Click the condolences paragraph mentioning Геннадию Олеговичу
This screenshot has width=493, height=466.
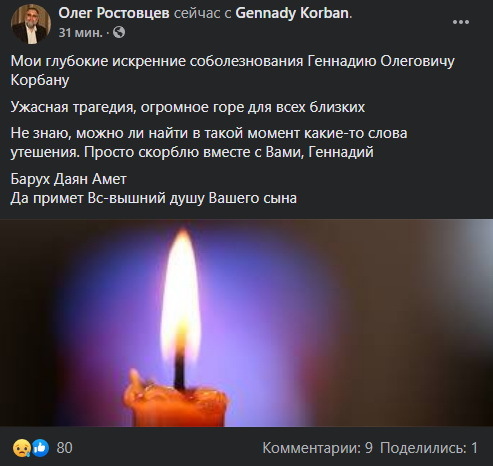(233, 71)
